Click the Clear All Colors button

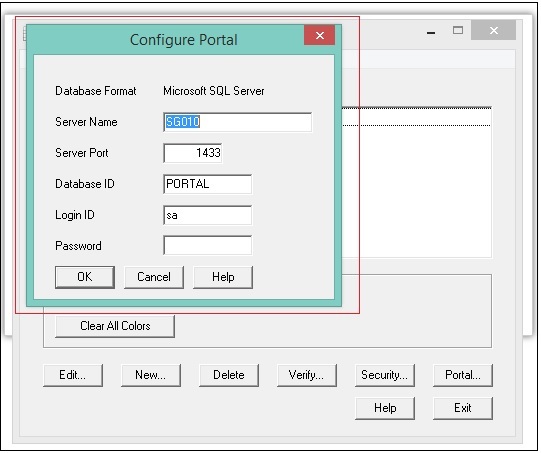115,326
